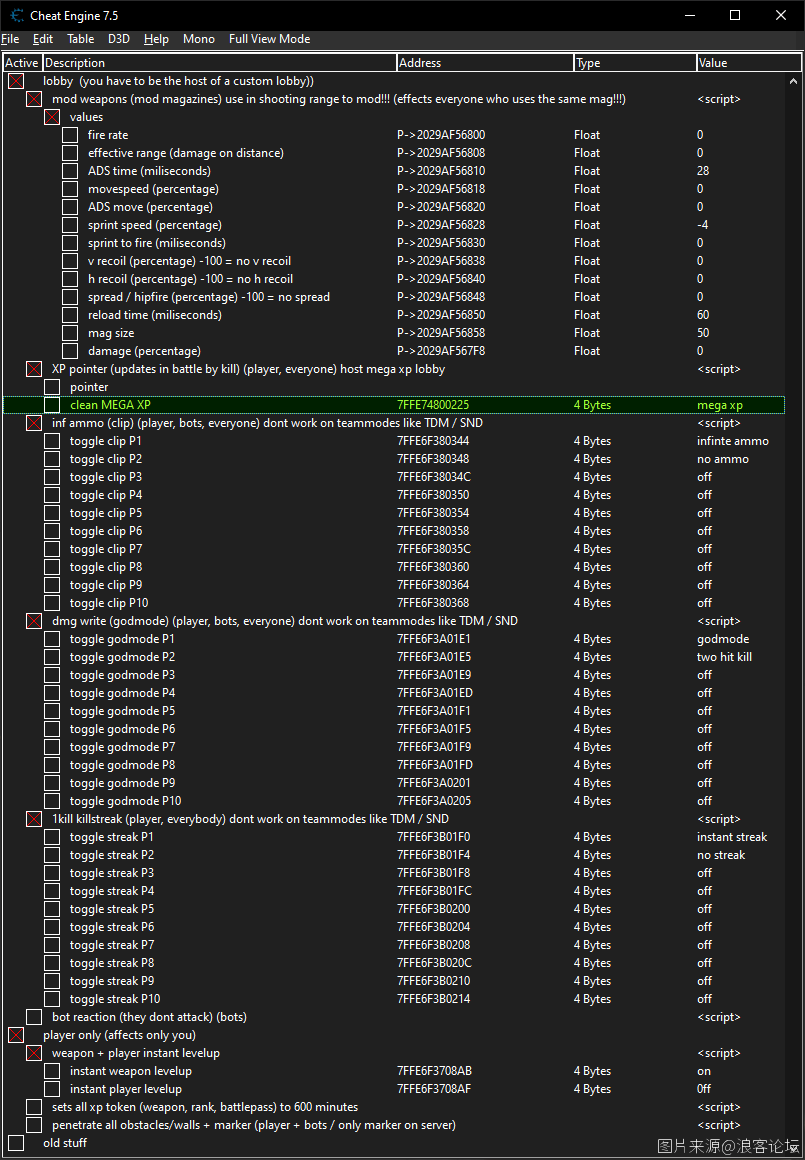Viewport: 805px width, 1160px height.
Task: Collapse the values group entry
Action: click(52, 117)
